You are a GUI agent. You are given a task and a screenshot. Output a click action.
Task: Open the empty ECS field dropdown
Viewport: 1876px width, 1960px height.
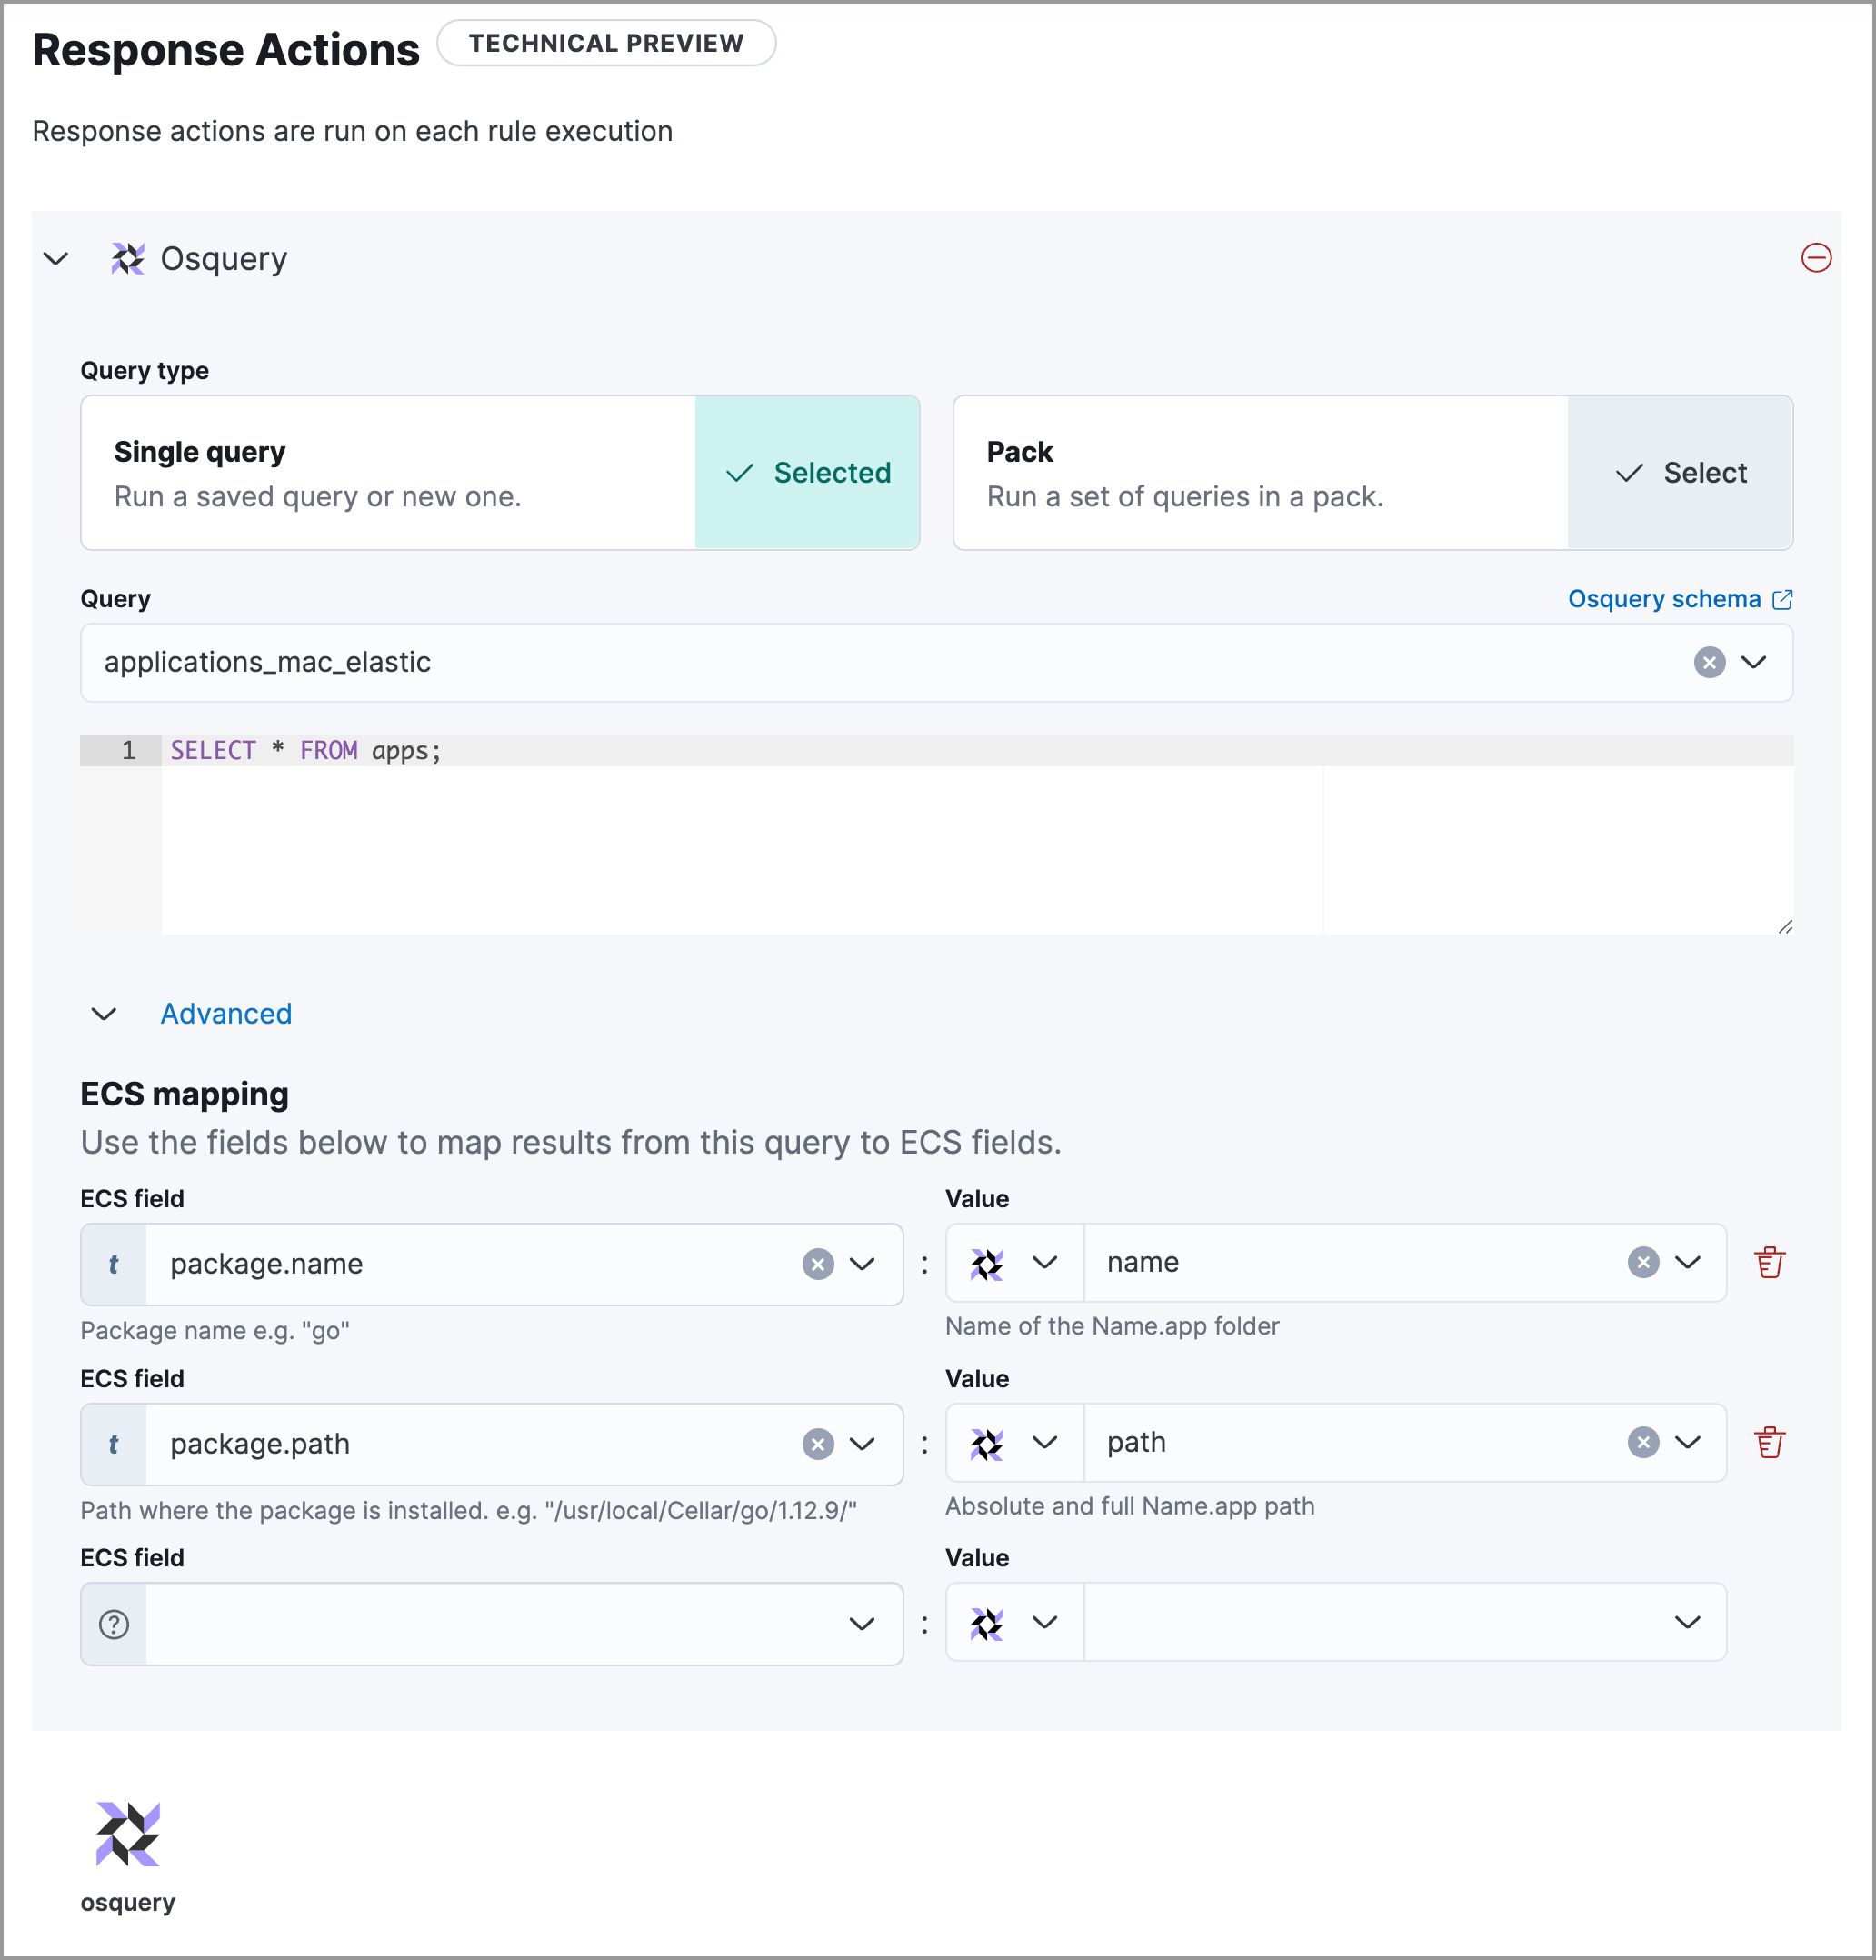click(862, 1624)
